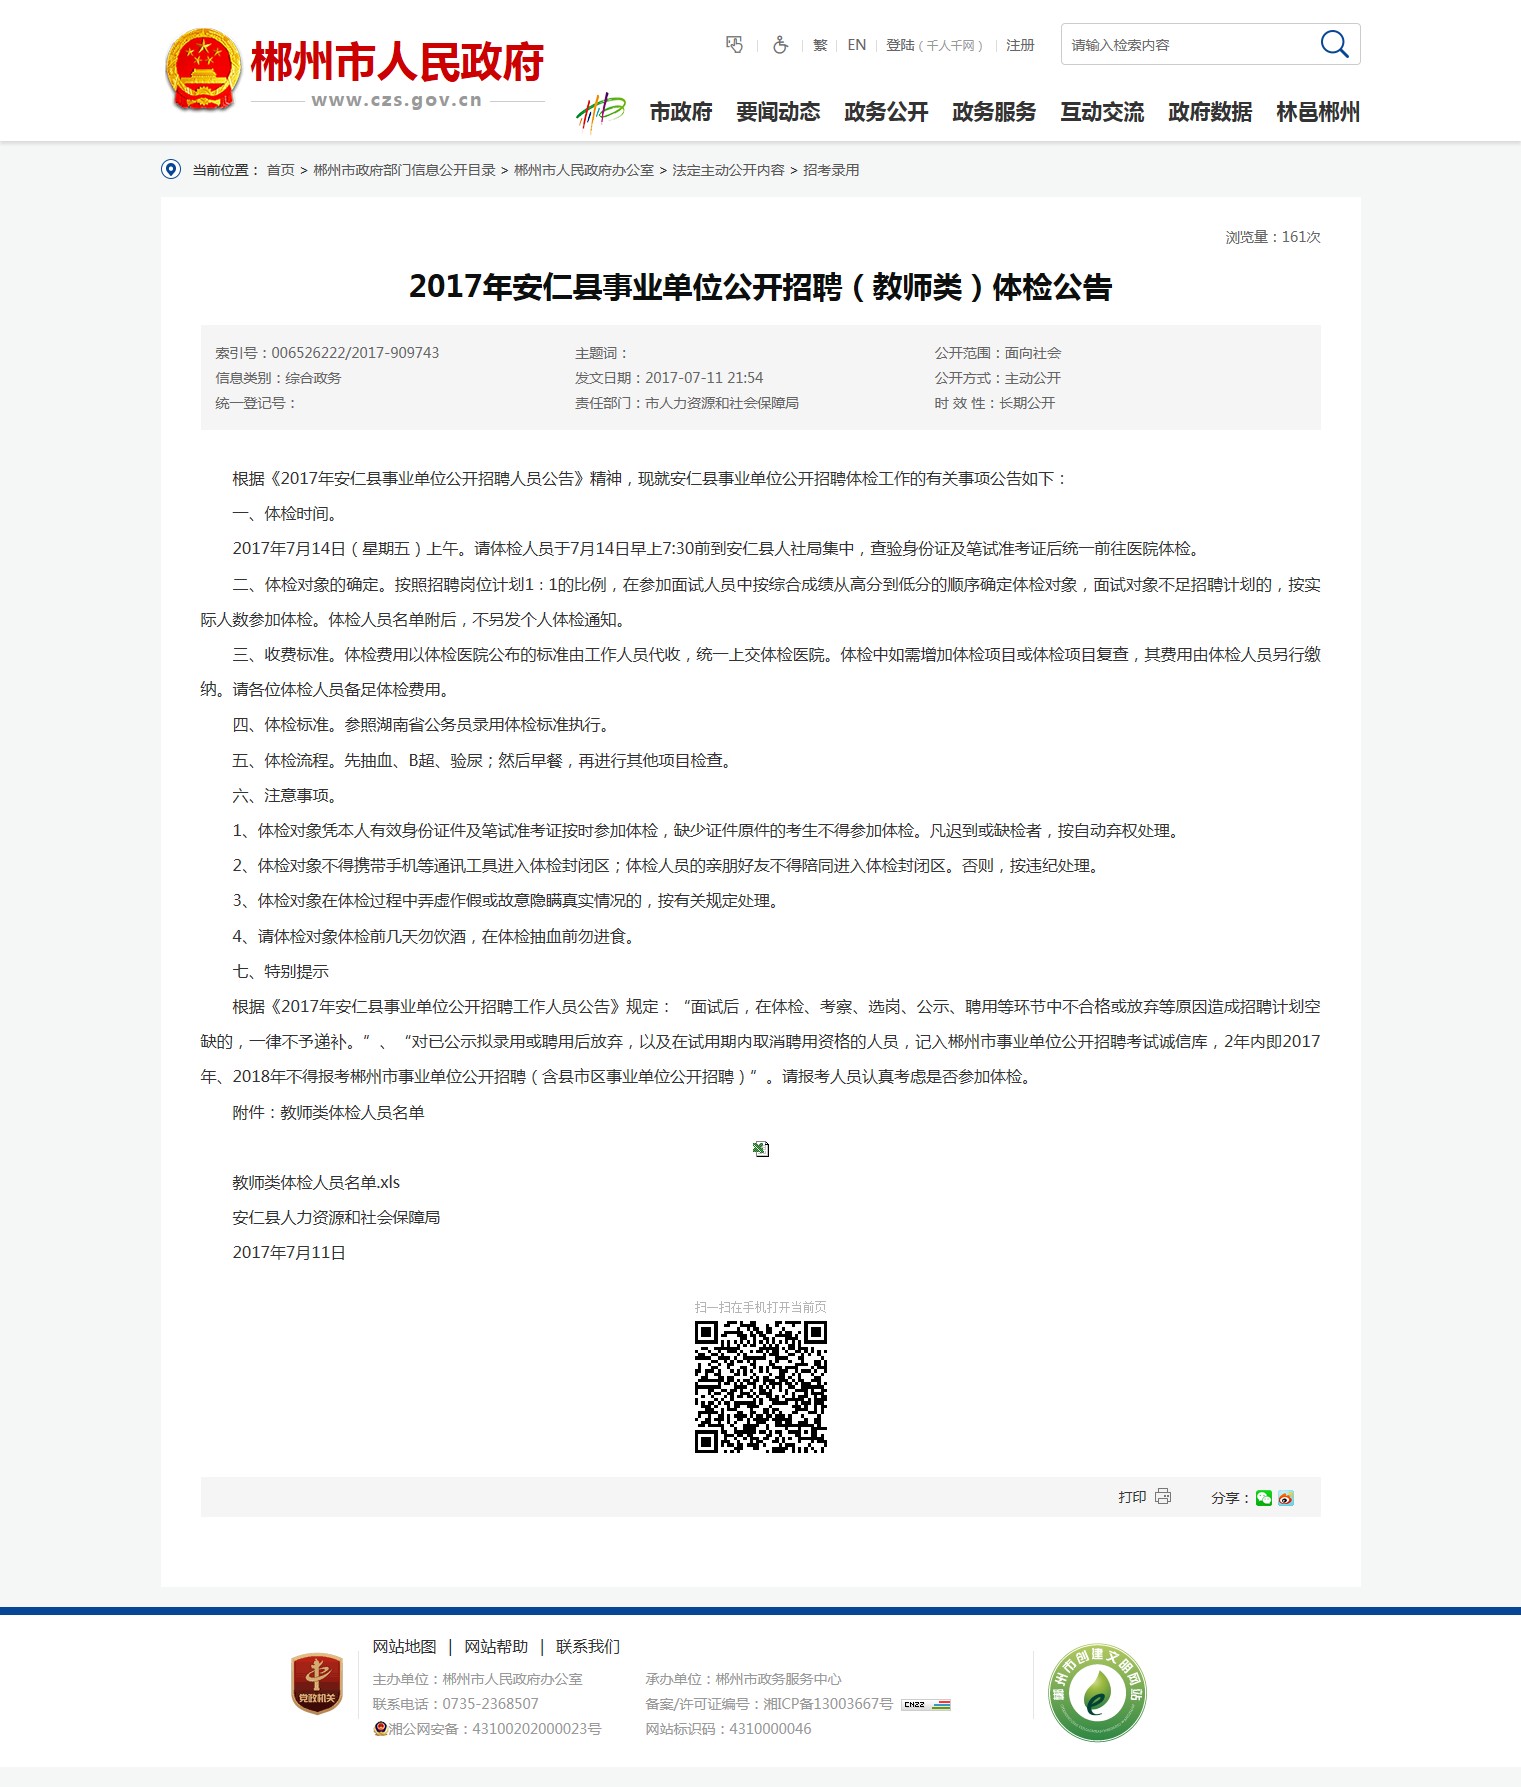The image size is (1521, 1787).
Task: Share via the Weibo icon
Action: coord(1286,1497)
